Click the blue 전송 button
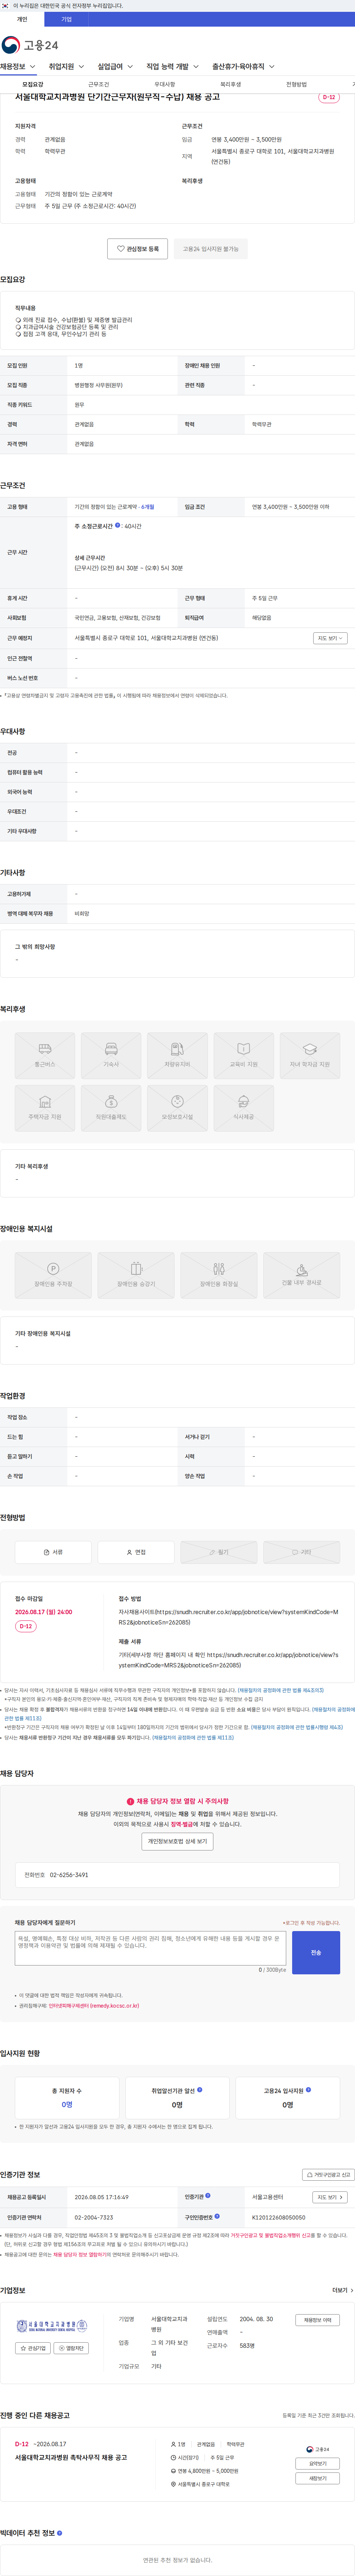355x2576 pixels. (316, 1952)
